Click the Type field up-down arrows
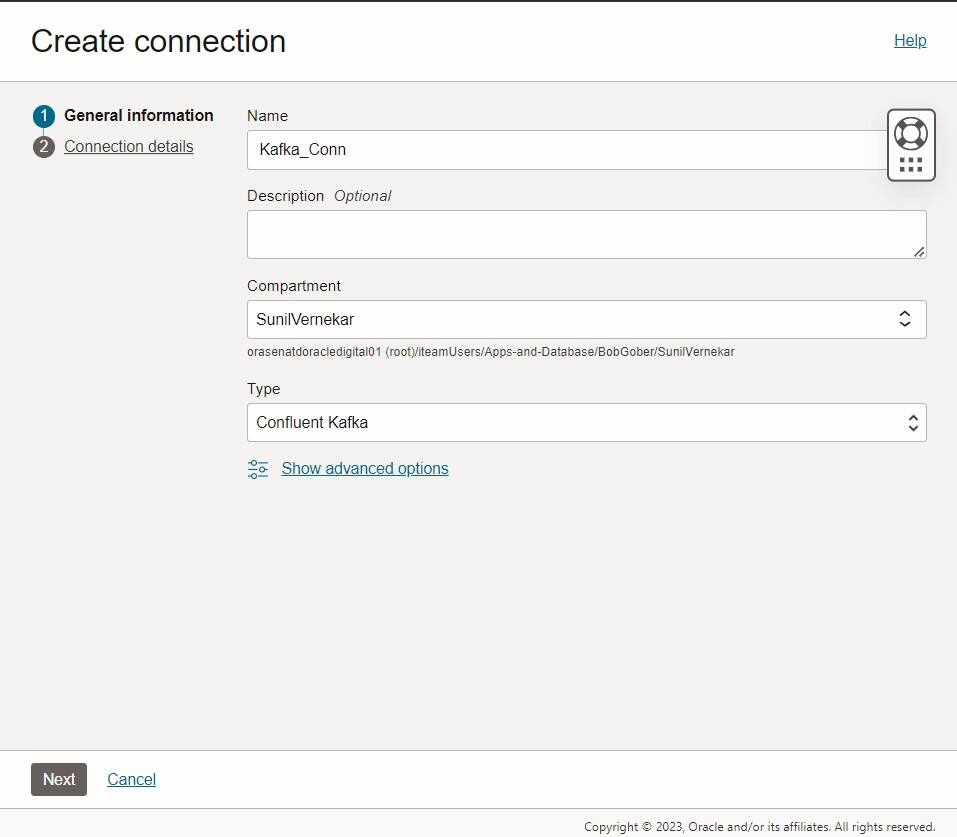Viewport: 957px width, 837px height. (x=912, y=423)
